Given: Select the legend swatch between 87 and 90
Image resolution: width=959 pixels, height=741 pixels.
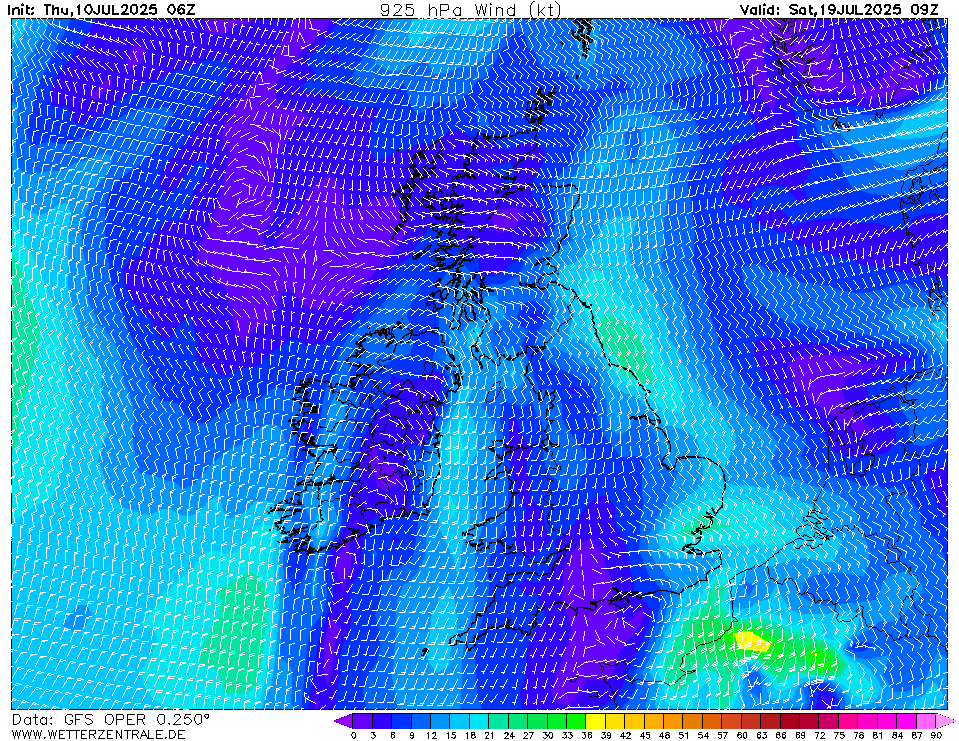Looking at the screenshot, I should [926, 721].
